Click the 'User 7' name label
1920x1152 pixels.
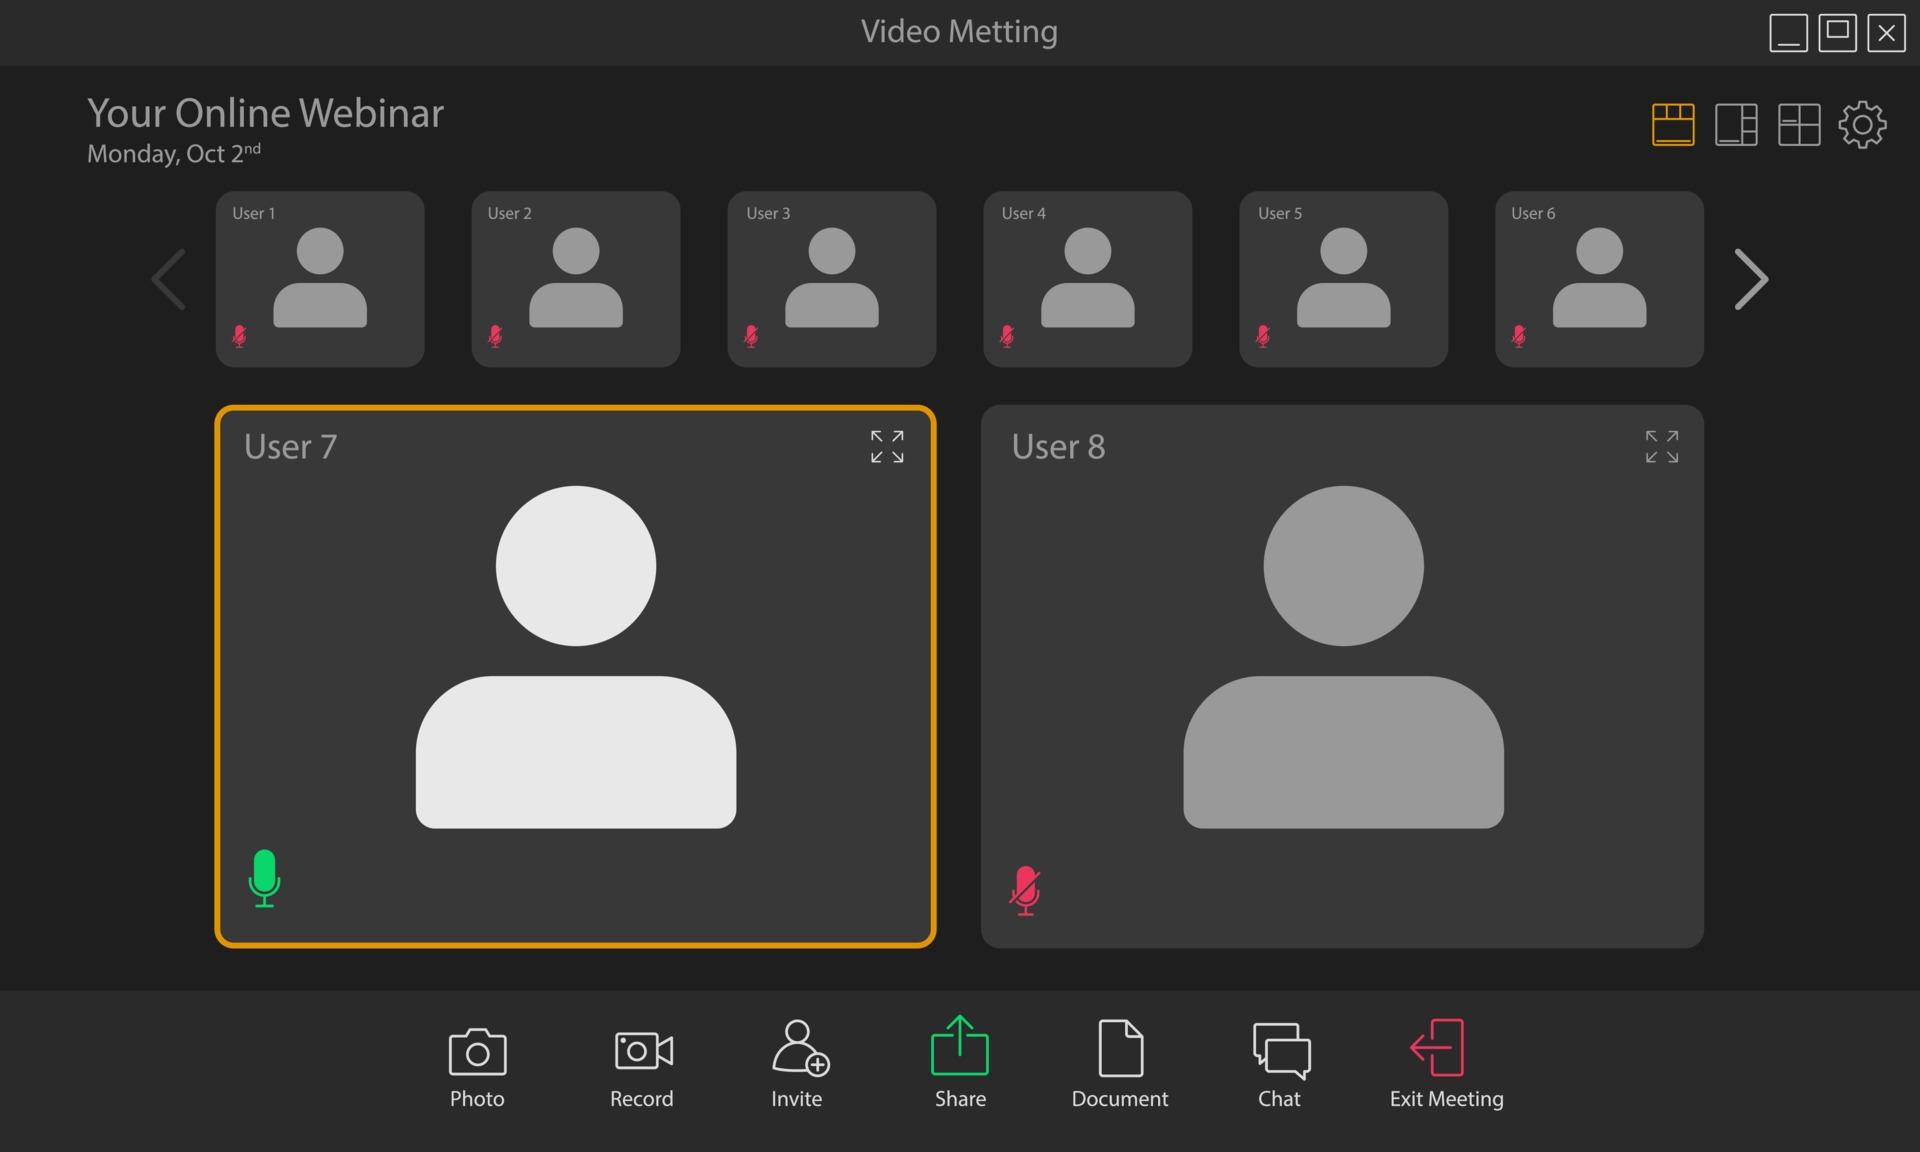coord(290,446)
